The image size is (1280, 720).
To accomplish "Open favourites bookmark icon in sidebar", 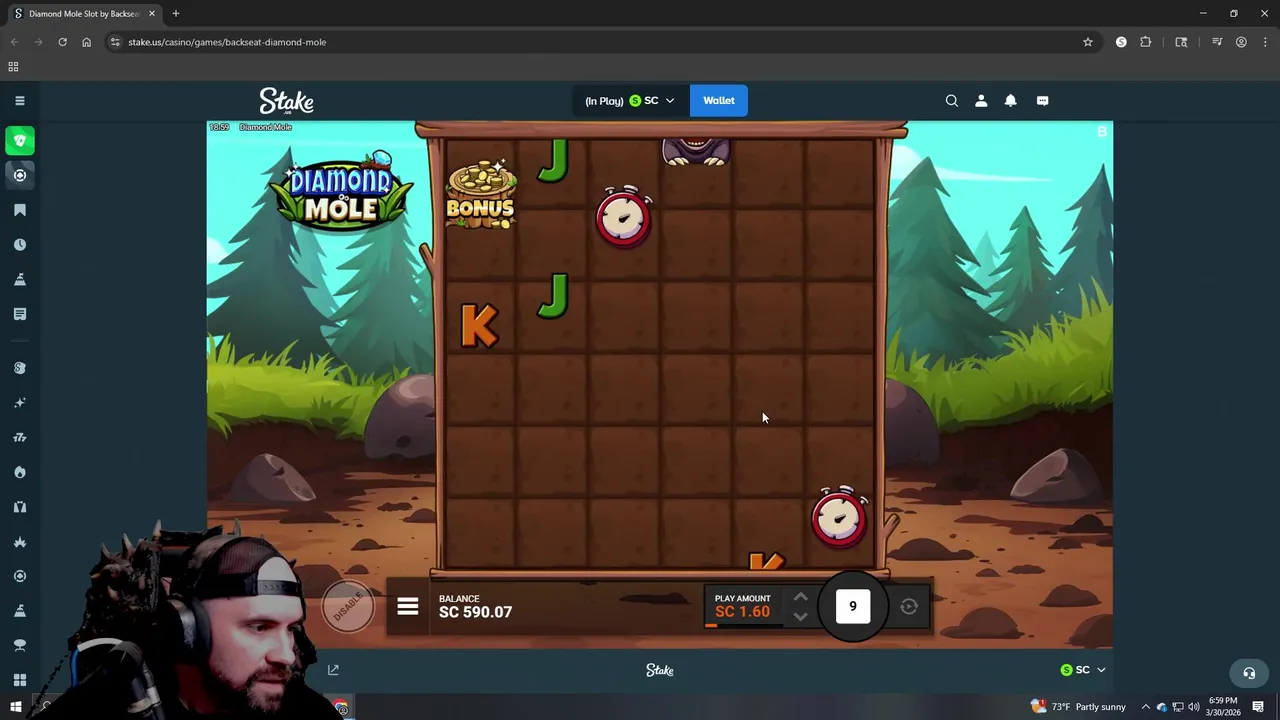I will click(x=19, y=210).
